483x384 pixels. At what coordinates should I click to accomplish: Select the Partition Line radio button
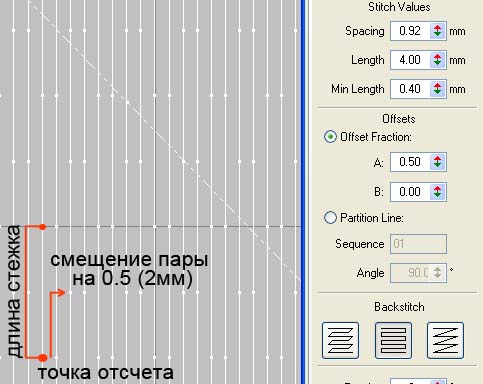click(x=330, y=218)
